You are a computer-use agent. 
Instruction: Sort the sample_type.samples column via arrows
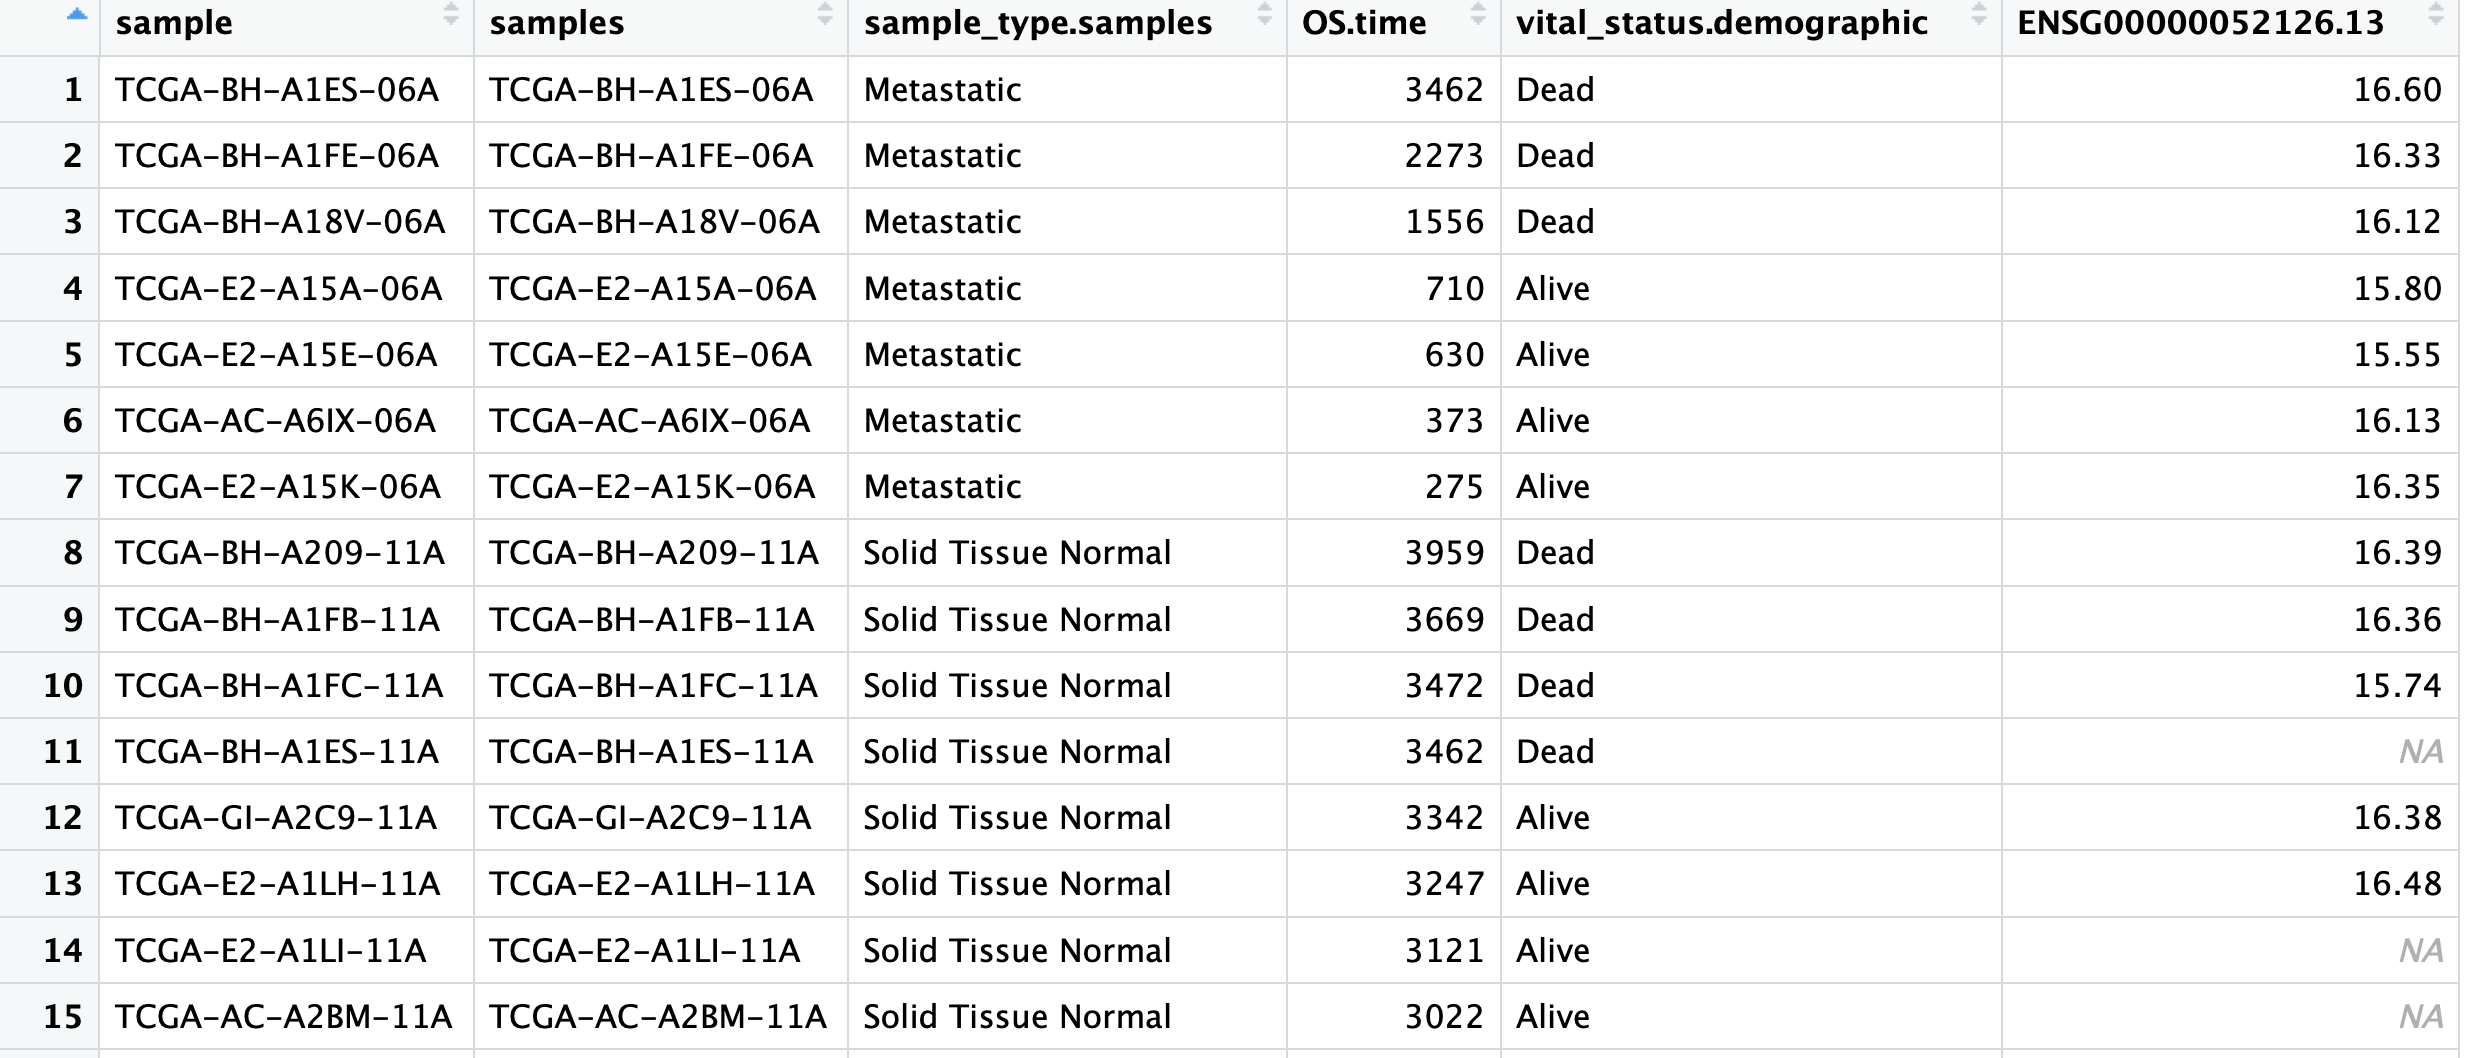1264,15
